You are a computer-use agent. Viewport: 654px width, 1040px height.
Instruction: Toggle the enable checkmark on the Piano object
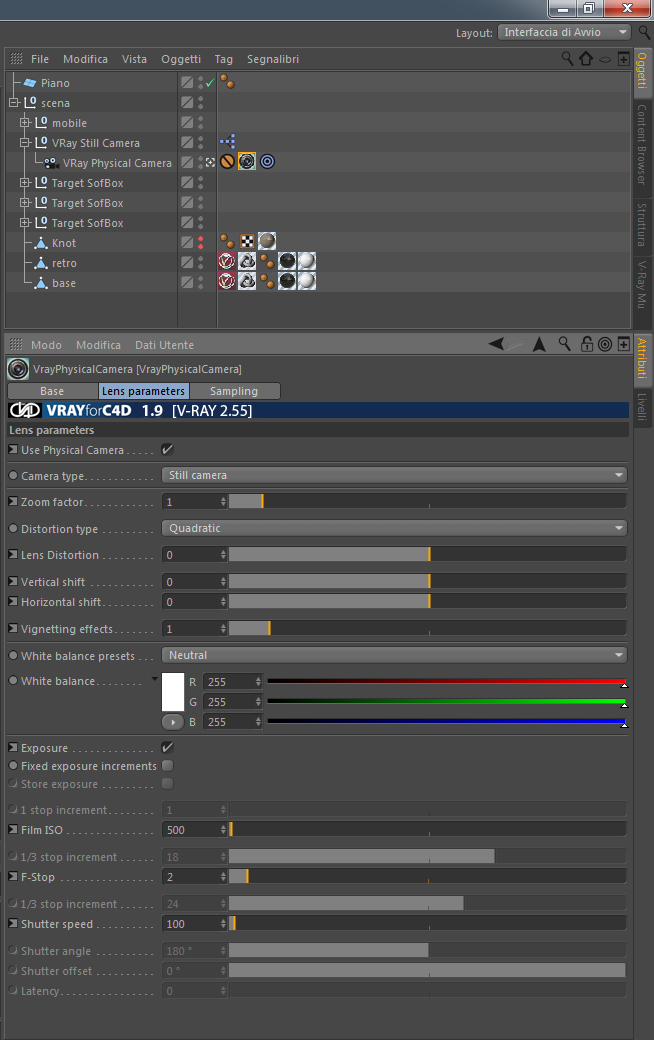tap(210, 83)
